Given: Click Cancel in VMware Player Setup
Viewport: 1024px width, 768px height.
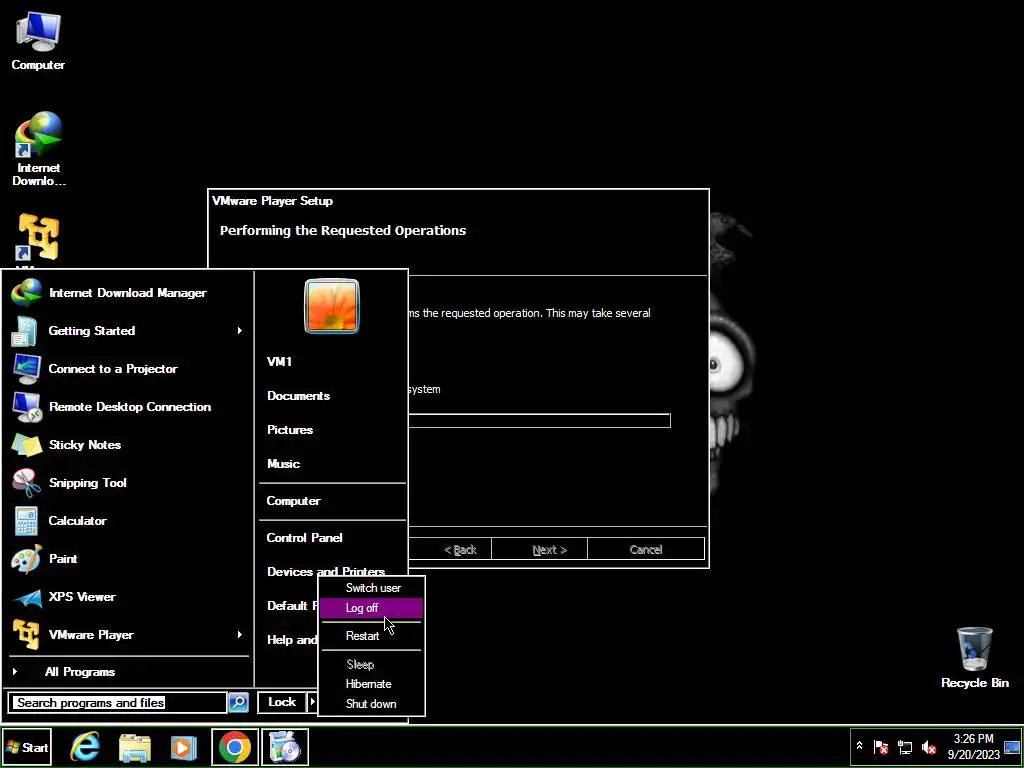Looking at the screenshot, I should [x=646, y=550].
